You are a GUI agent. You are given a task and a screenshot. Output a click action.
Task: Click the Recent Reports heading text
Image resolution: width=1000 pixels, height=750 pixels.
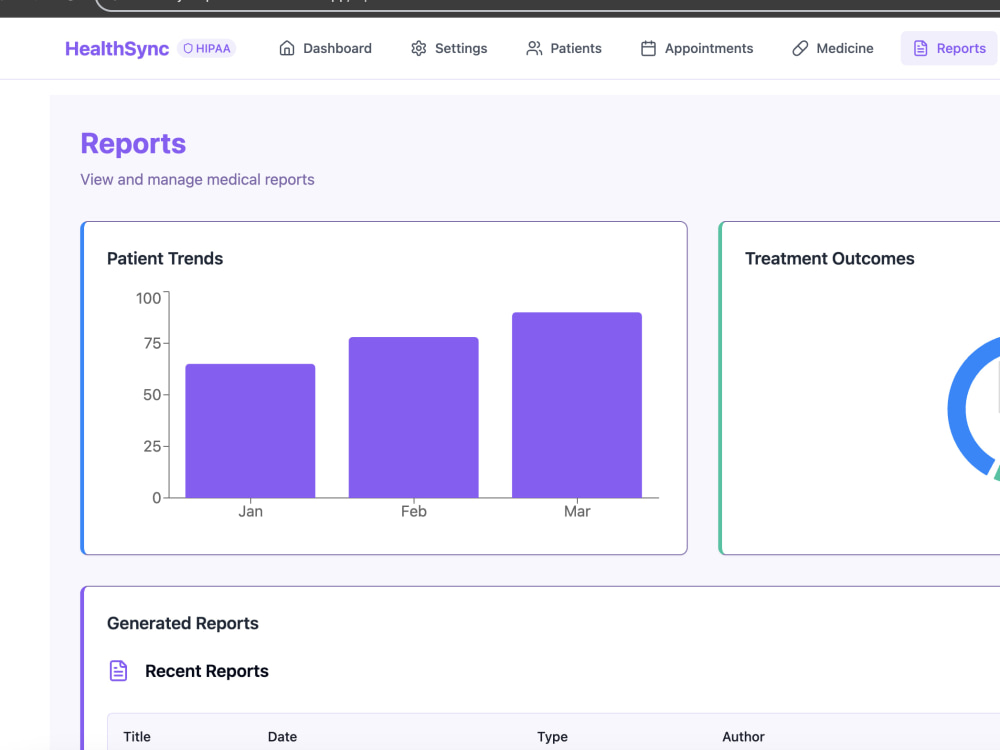(207, 671)
